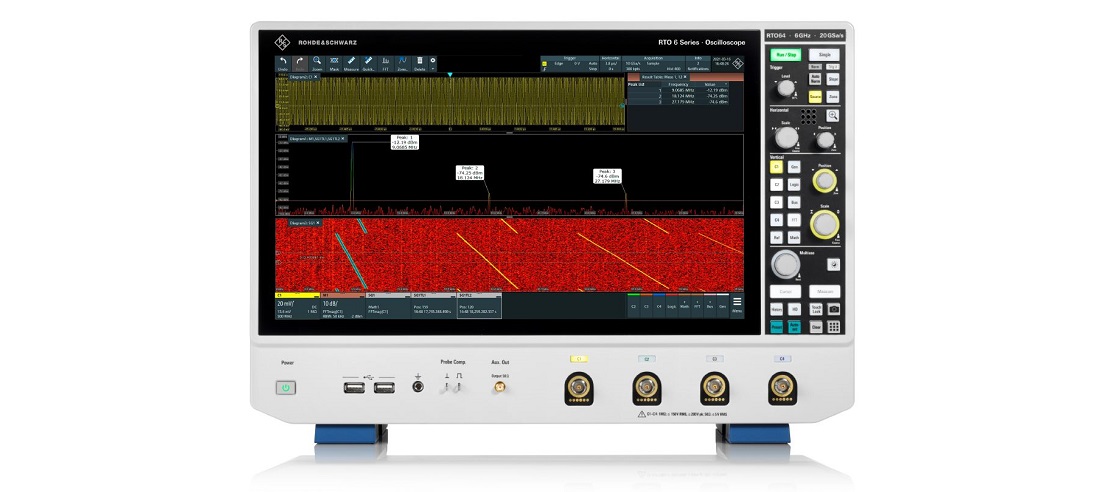
Task: Start Quick measurement from the toolbar
Action: point(368,63)
